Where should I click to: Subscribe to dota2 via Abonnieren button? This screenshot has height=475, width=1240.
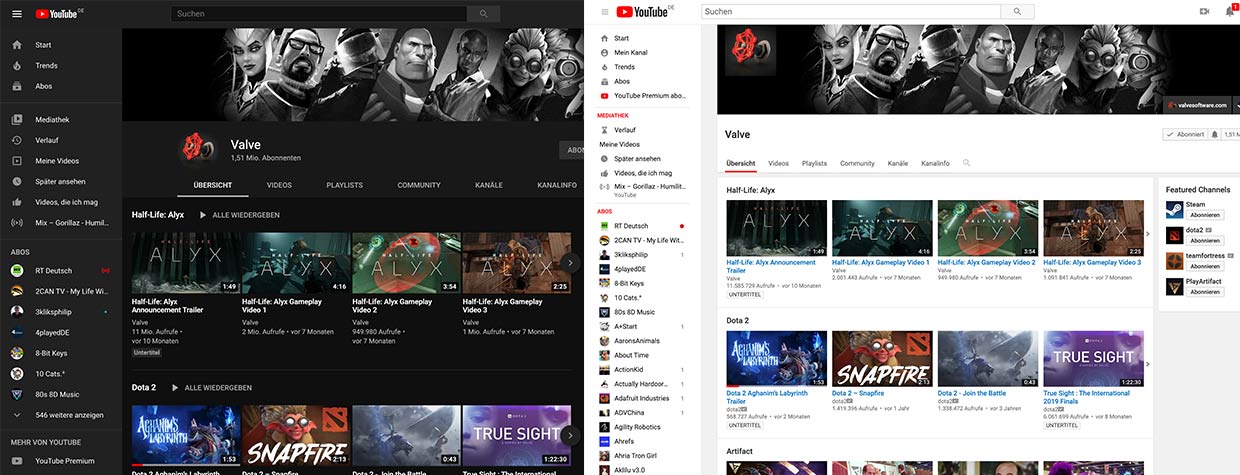tap(1205, 240)
